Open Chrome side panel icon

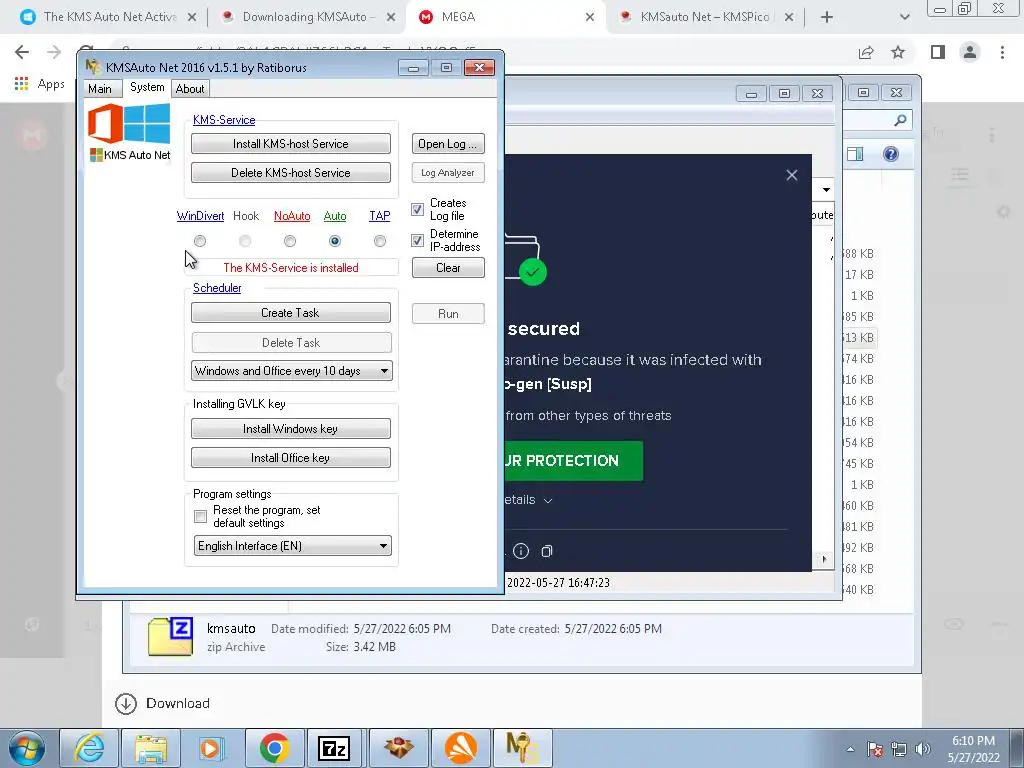[938, 52]
